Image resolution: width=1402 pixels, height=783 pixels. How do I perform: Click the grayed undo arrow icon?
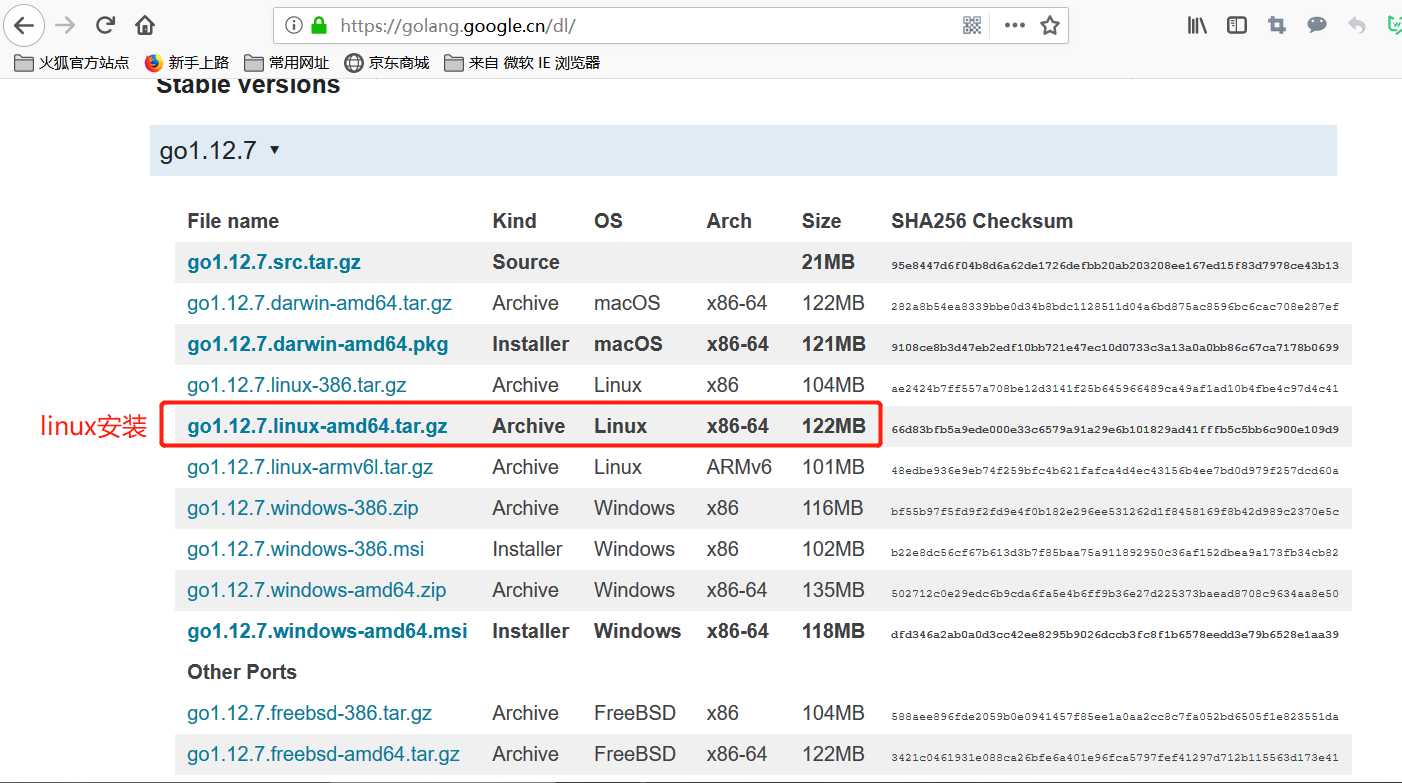tap(1357, 25)
